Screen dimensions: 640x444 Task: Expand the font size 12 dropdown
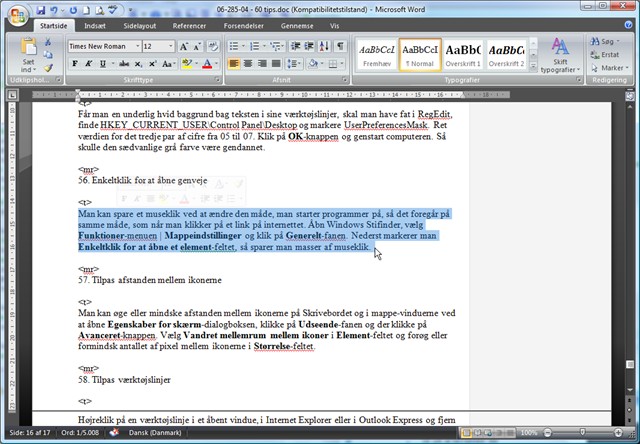coord(171,46)
